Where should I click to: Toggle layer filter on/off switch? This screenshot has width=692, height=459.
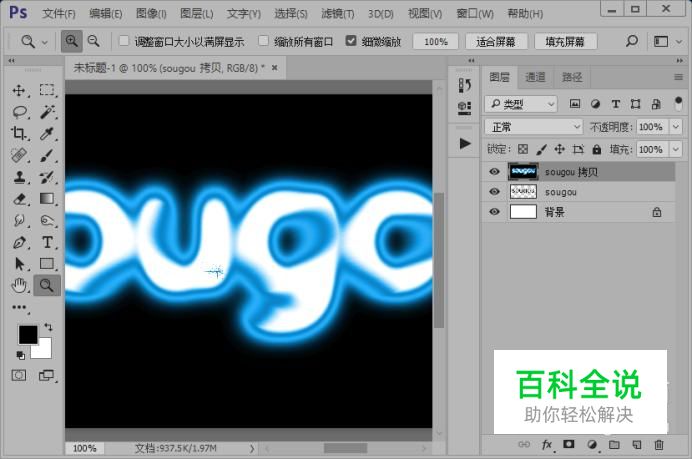pyautogui.click(x=678, y=104)
